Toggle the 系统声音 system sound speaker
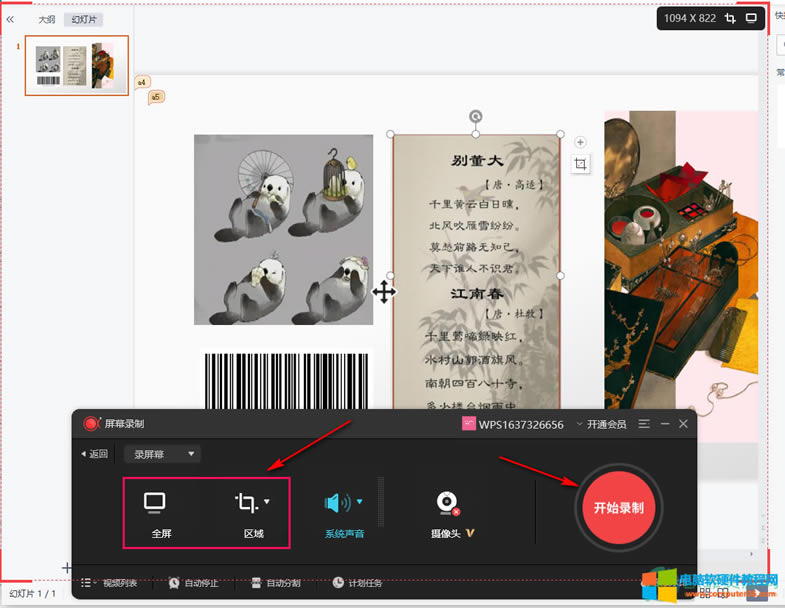The width and height of the screenshot is (785, 608). click(337, 503)
